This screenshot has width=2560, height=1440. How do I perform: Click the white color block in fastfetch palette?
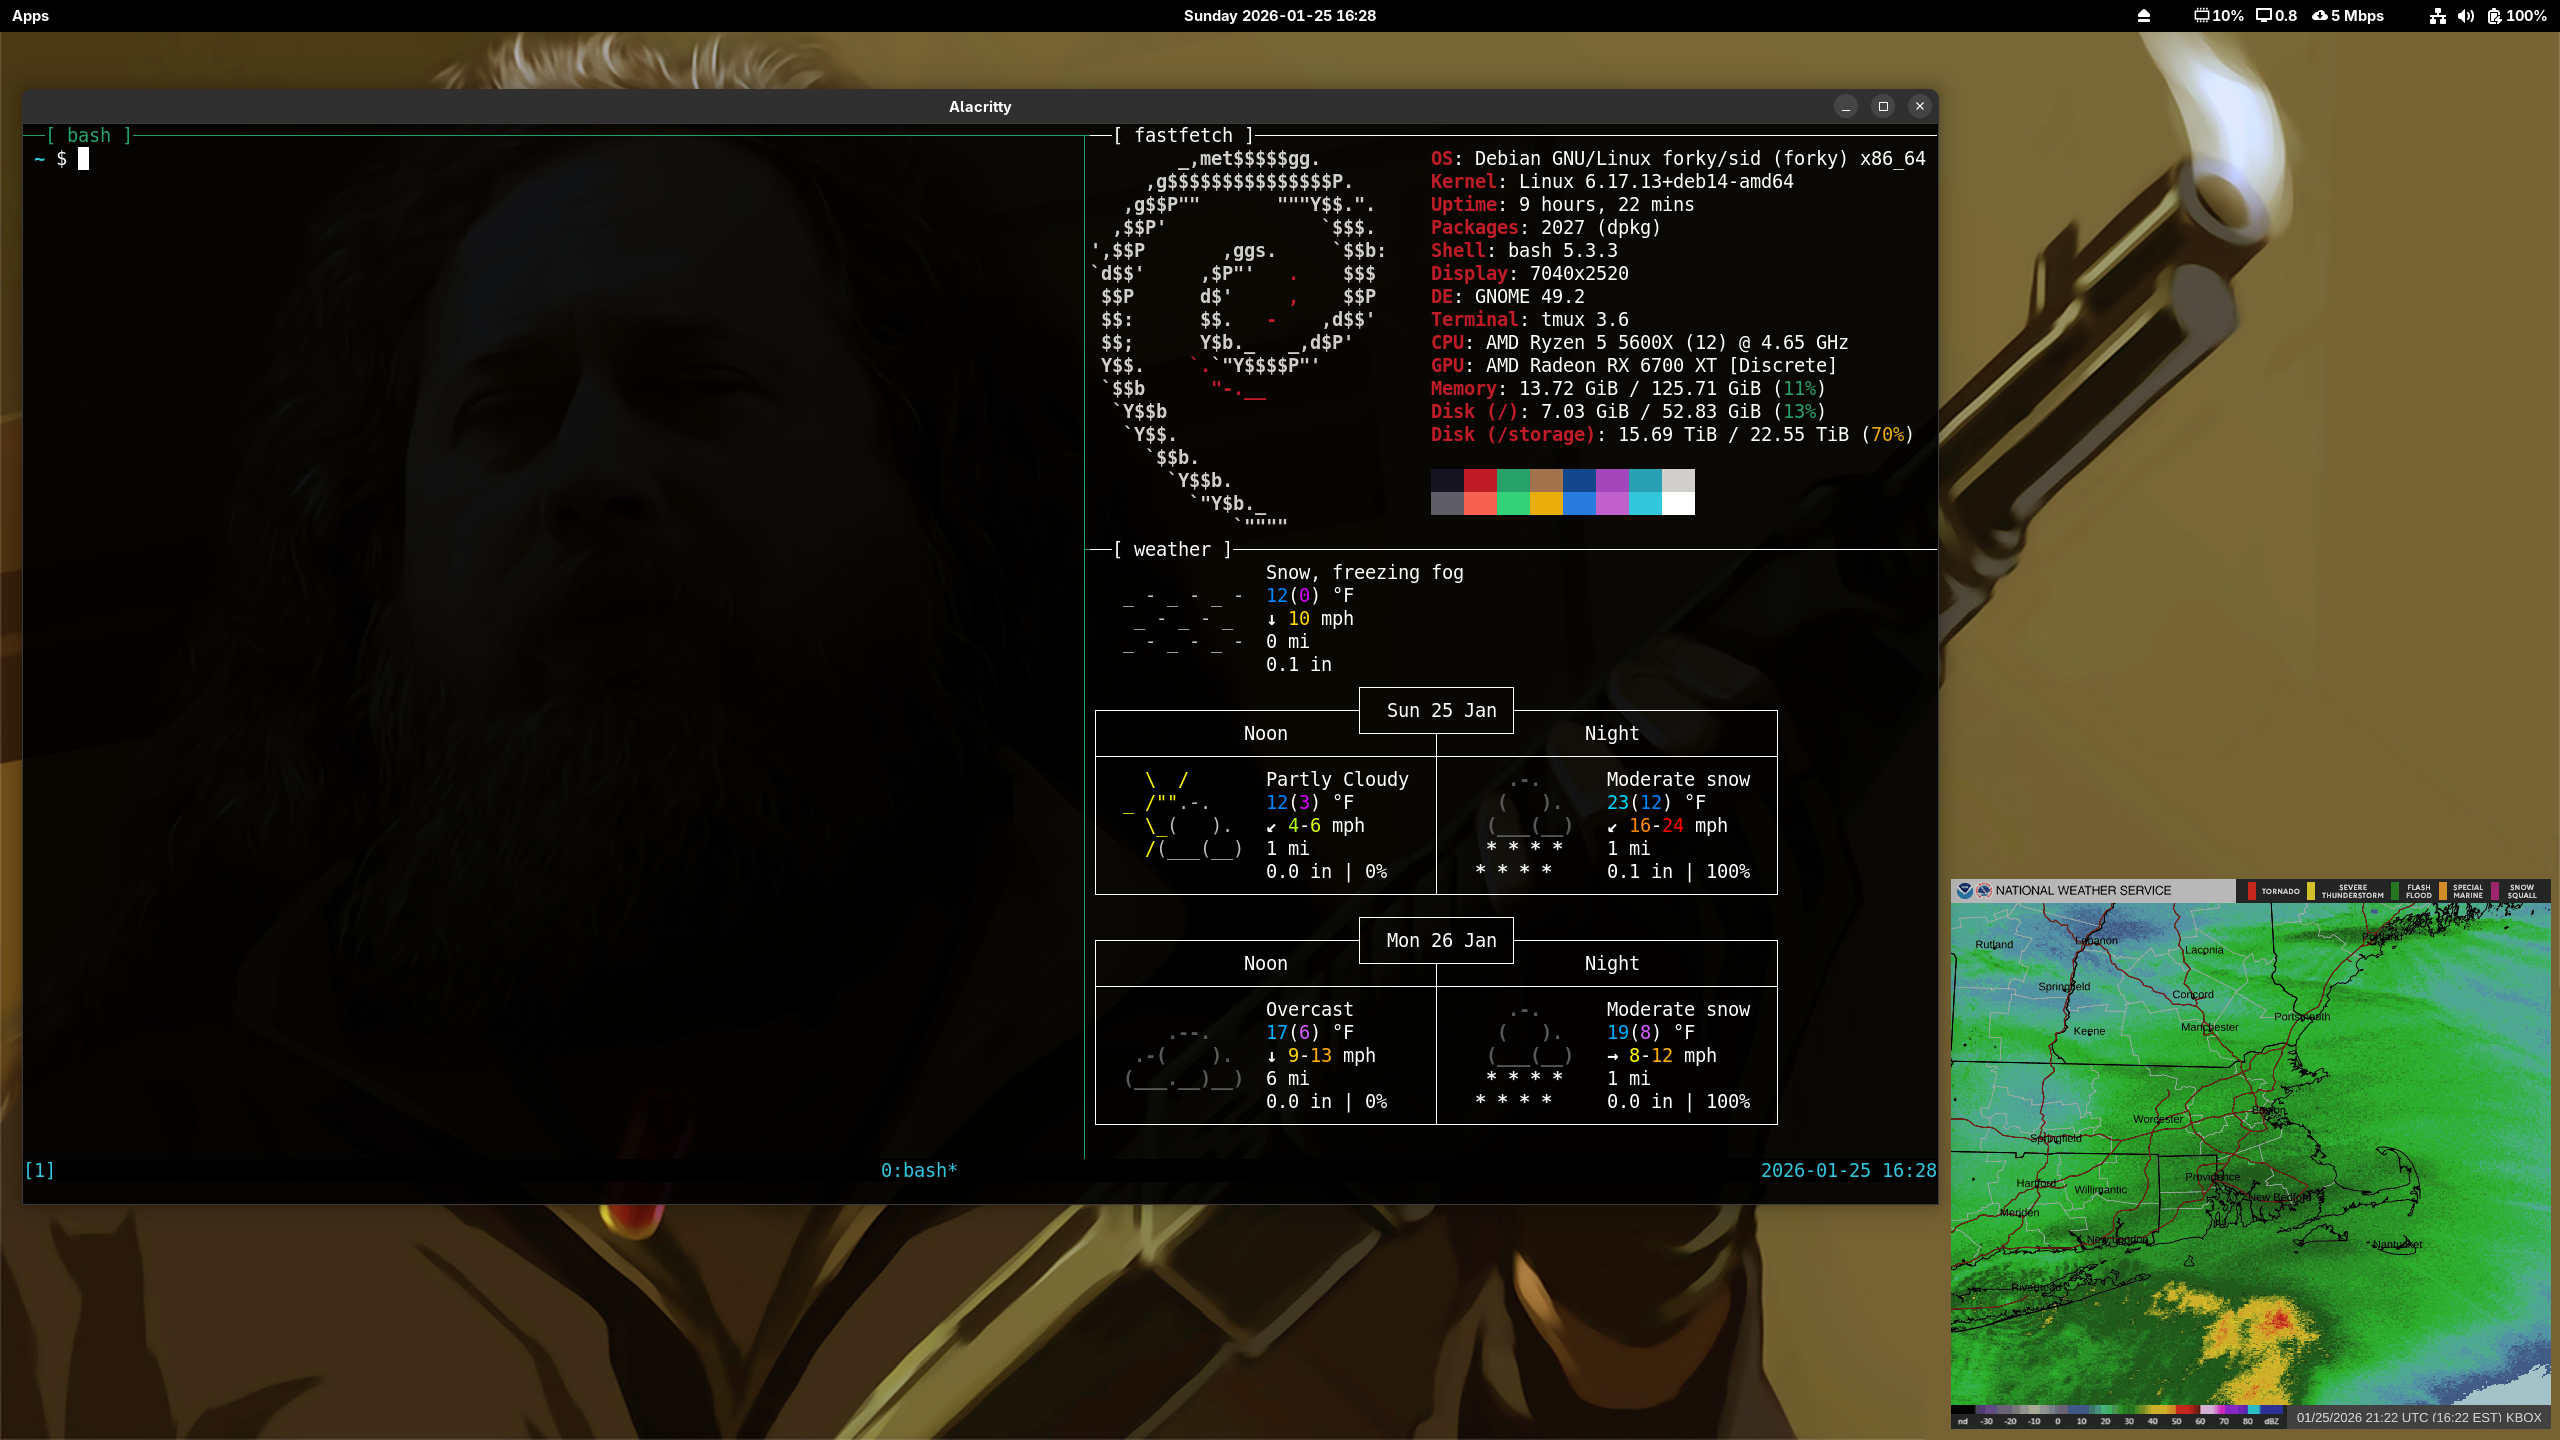coord(1678,503)
